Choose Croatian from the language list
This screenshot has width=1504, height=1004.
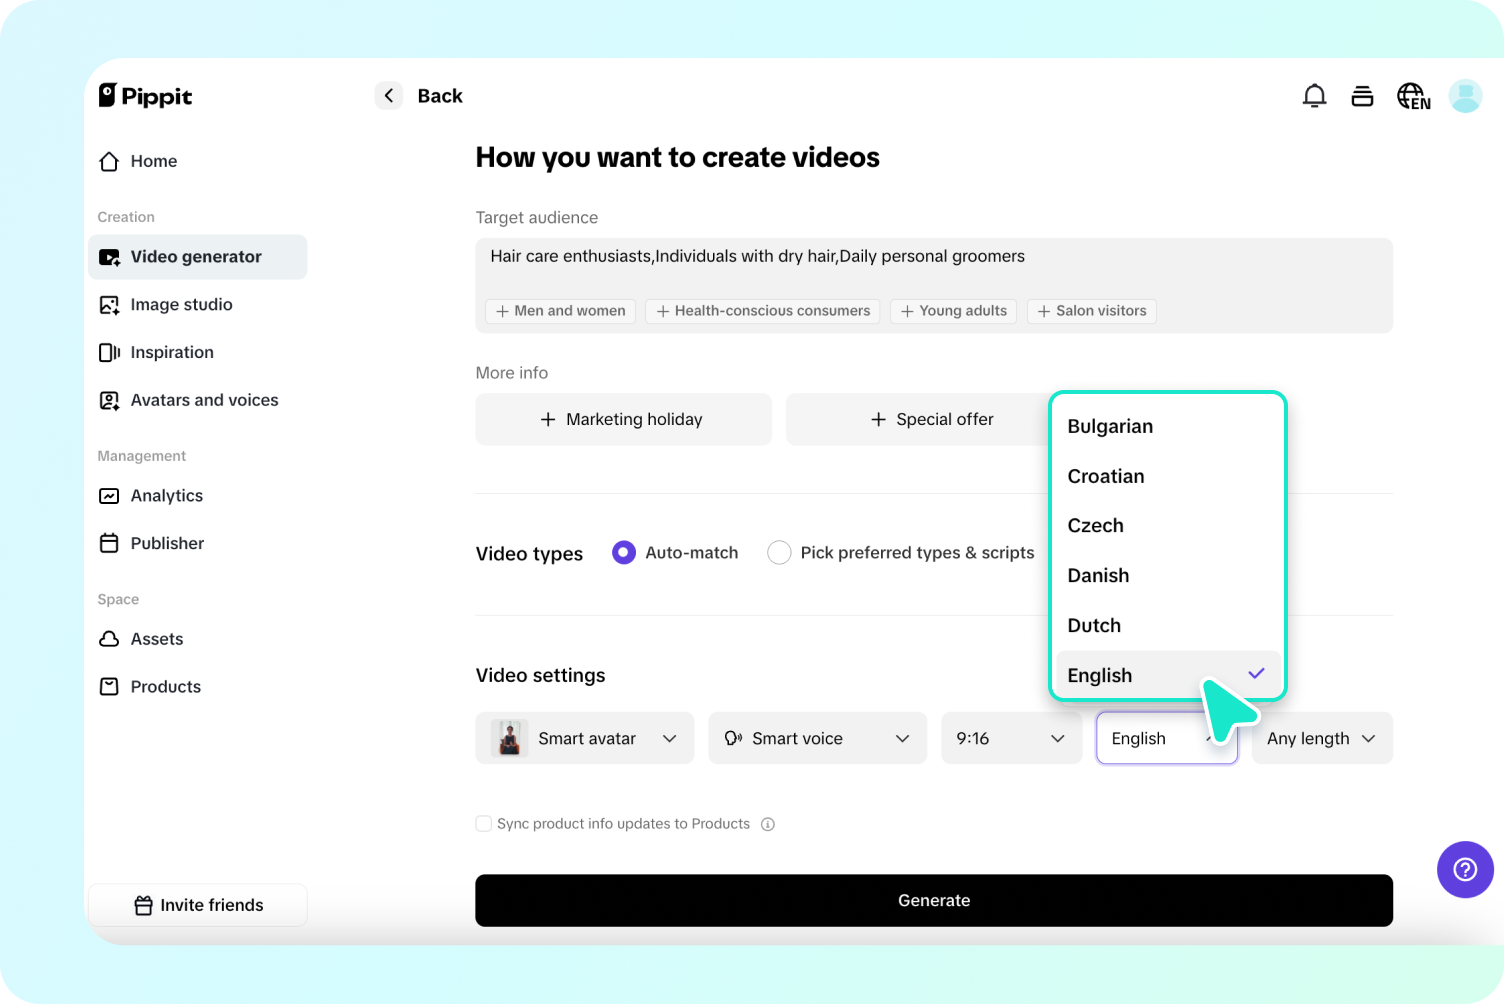coord(1167,477)
